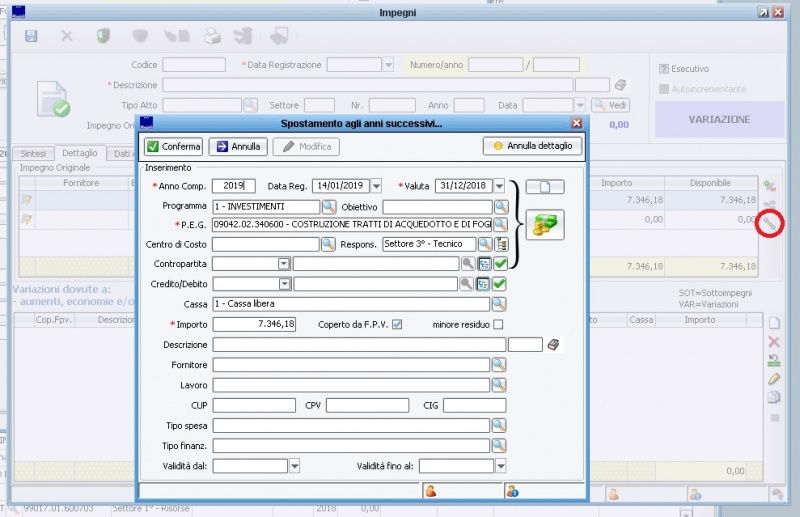Select the Dettaglio tab
This screenshot has height=517, width=800.
click(x=79, y=153)
